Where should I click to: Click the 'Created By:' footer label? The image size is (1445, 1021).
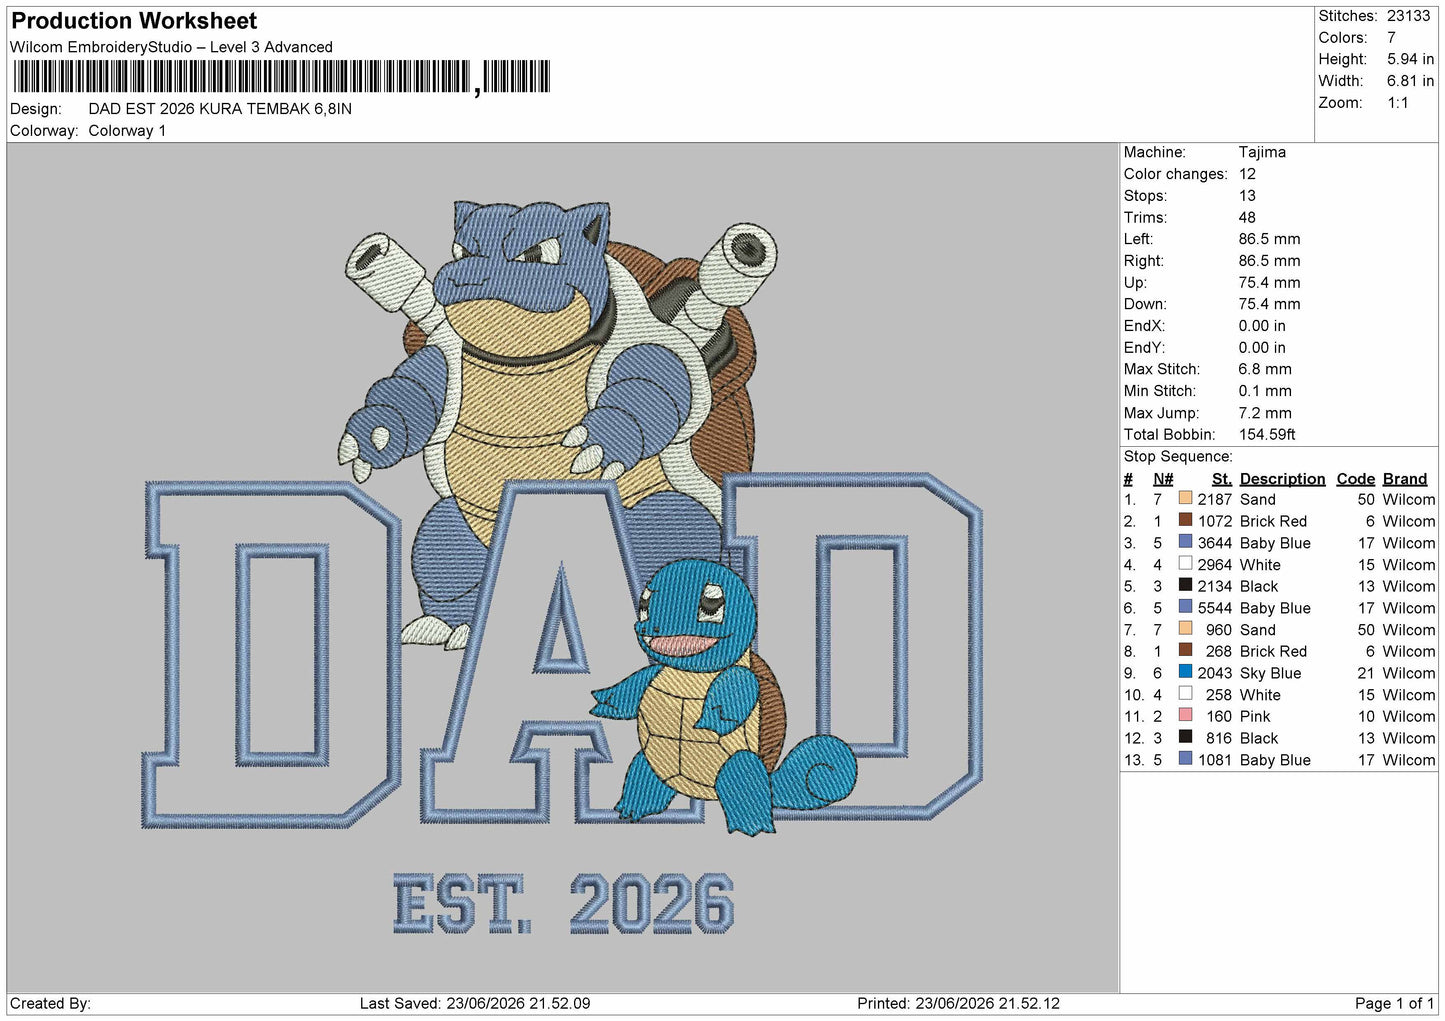pos(50,1003)
